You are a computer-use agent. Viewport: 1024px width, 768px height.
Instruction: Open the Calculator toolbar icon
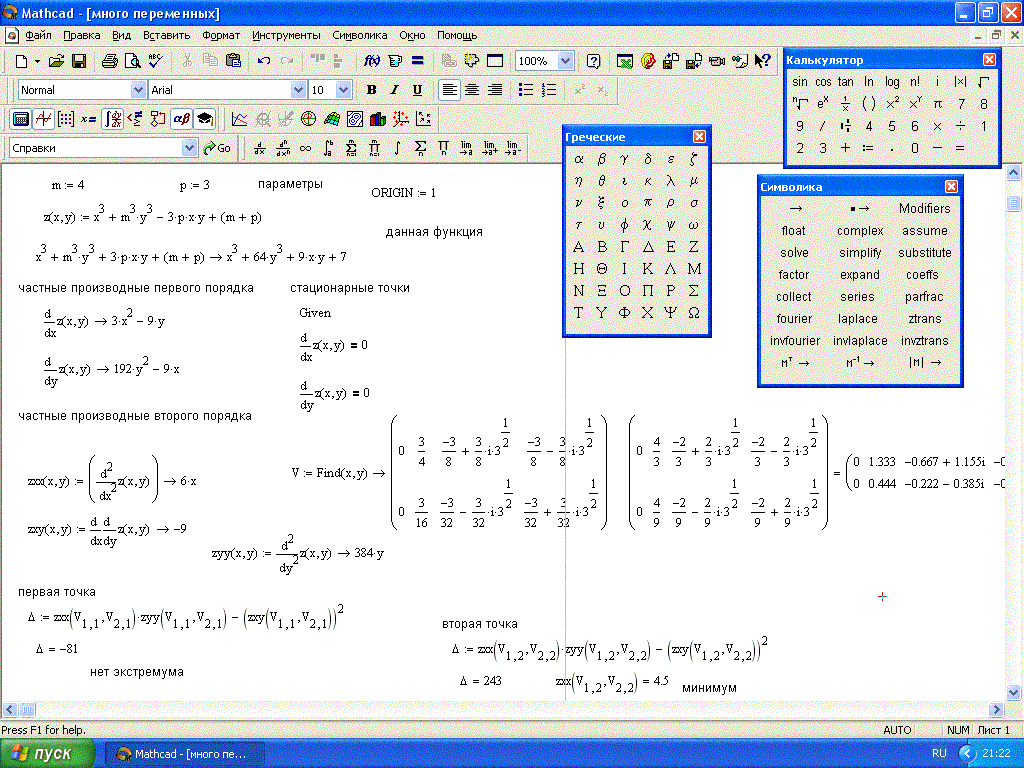[x=19, y=119]
